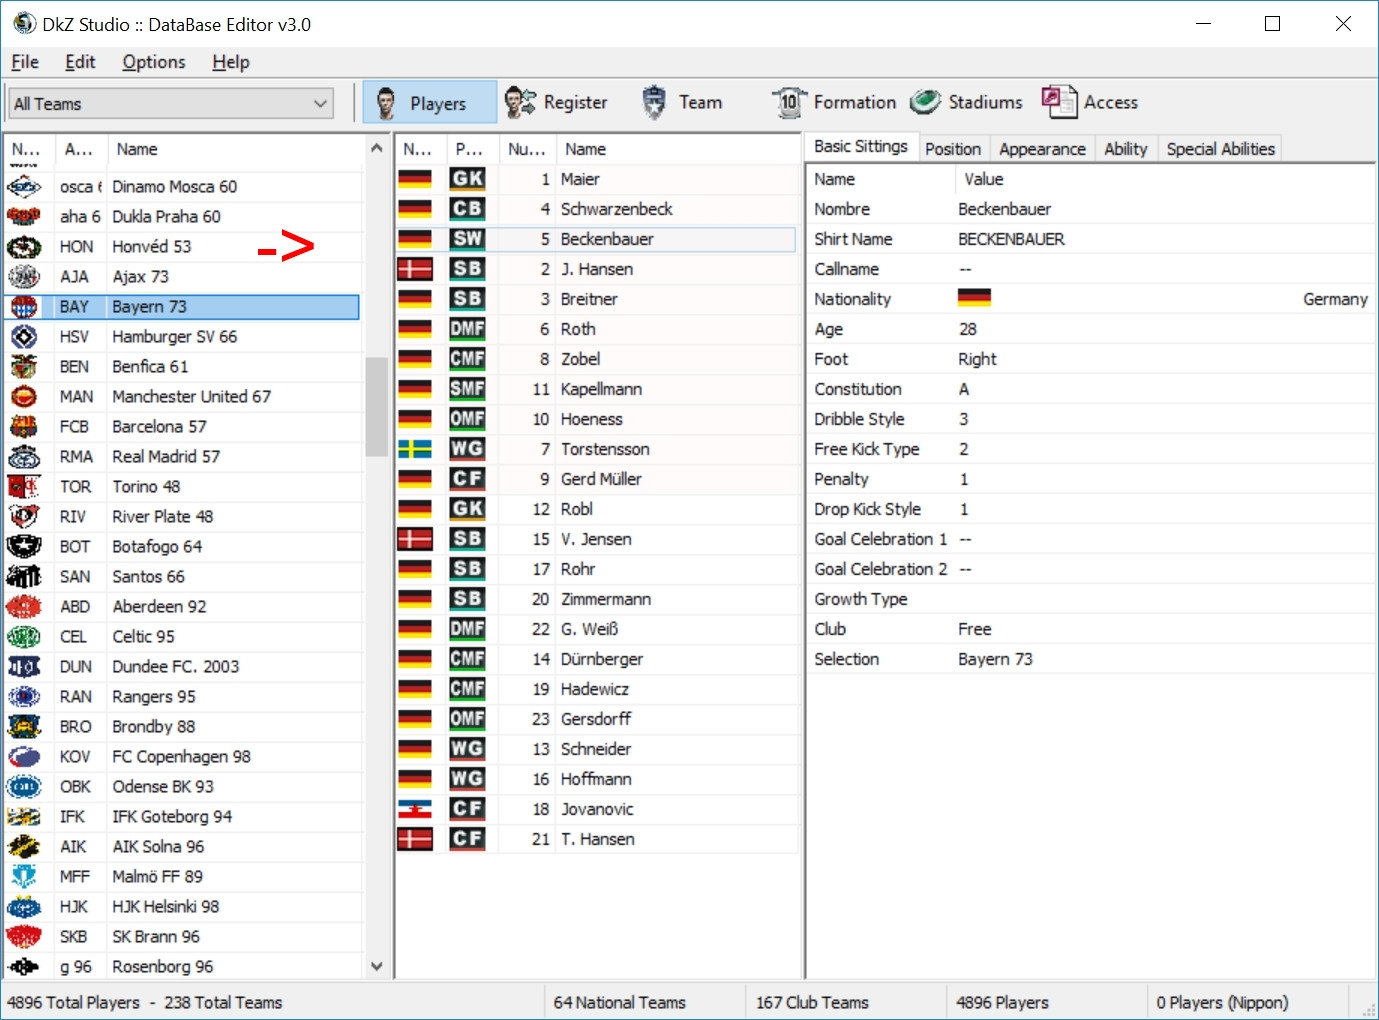Open the Edit menu

pos(80,62)
